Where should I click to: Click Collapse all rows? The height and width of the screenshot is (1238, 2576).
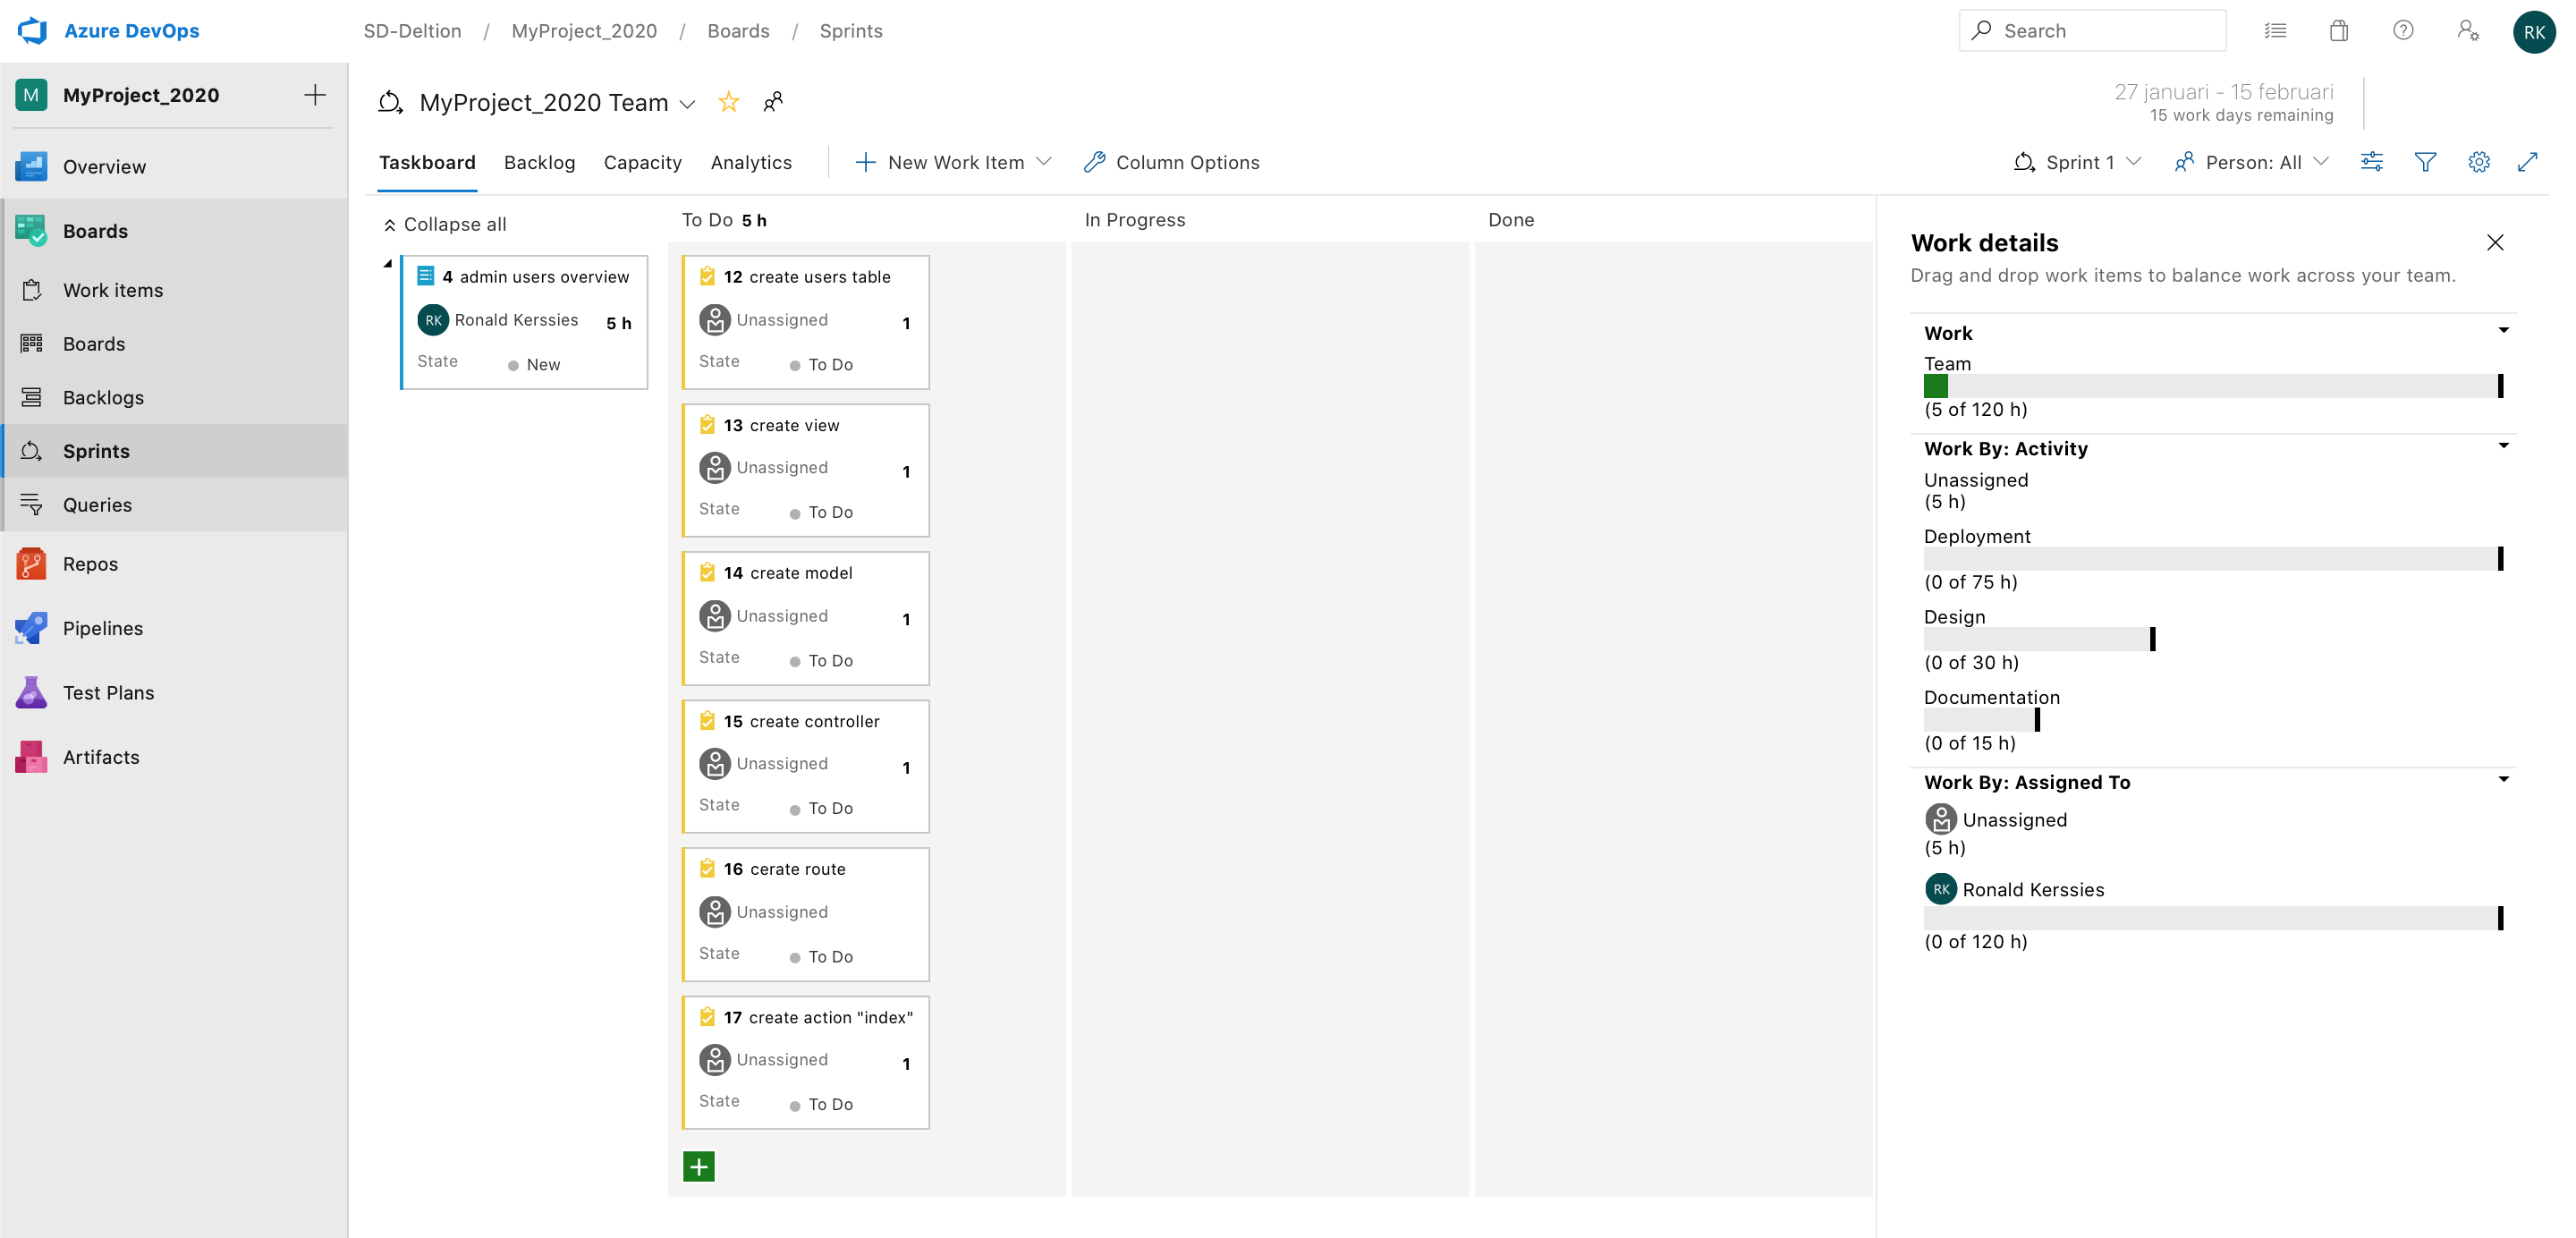pos(445,224)
